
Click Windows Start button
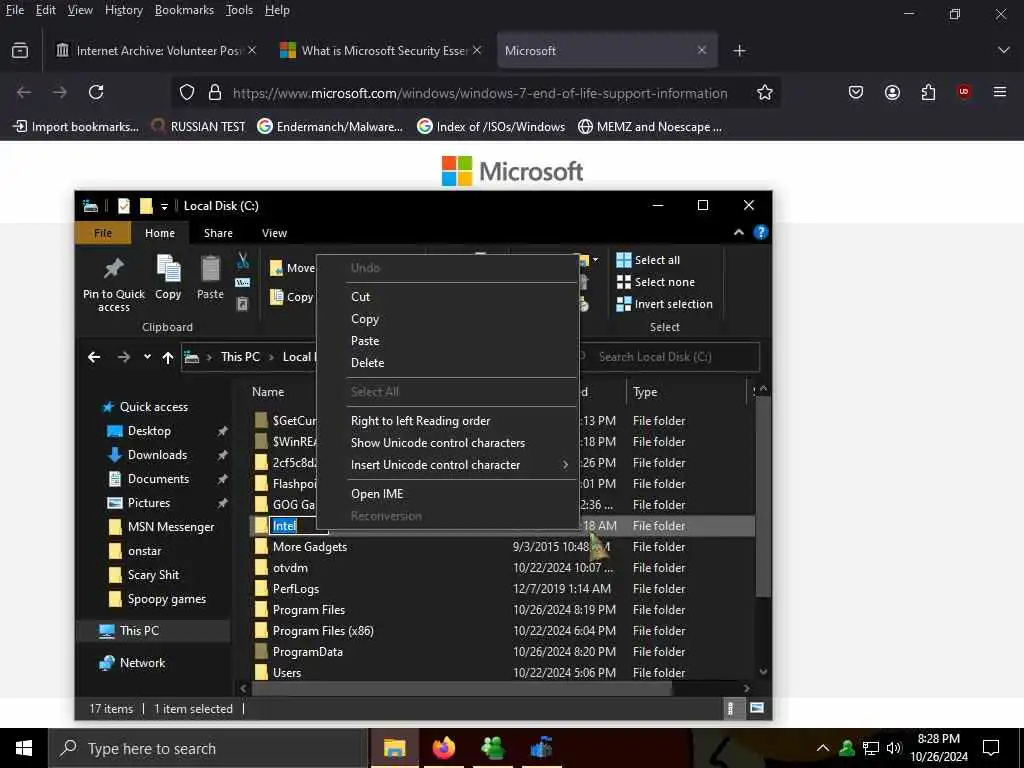pos(24,748)
